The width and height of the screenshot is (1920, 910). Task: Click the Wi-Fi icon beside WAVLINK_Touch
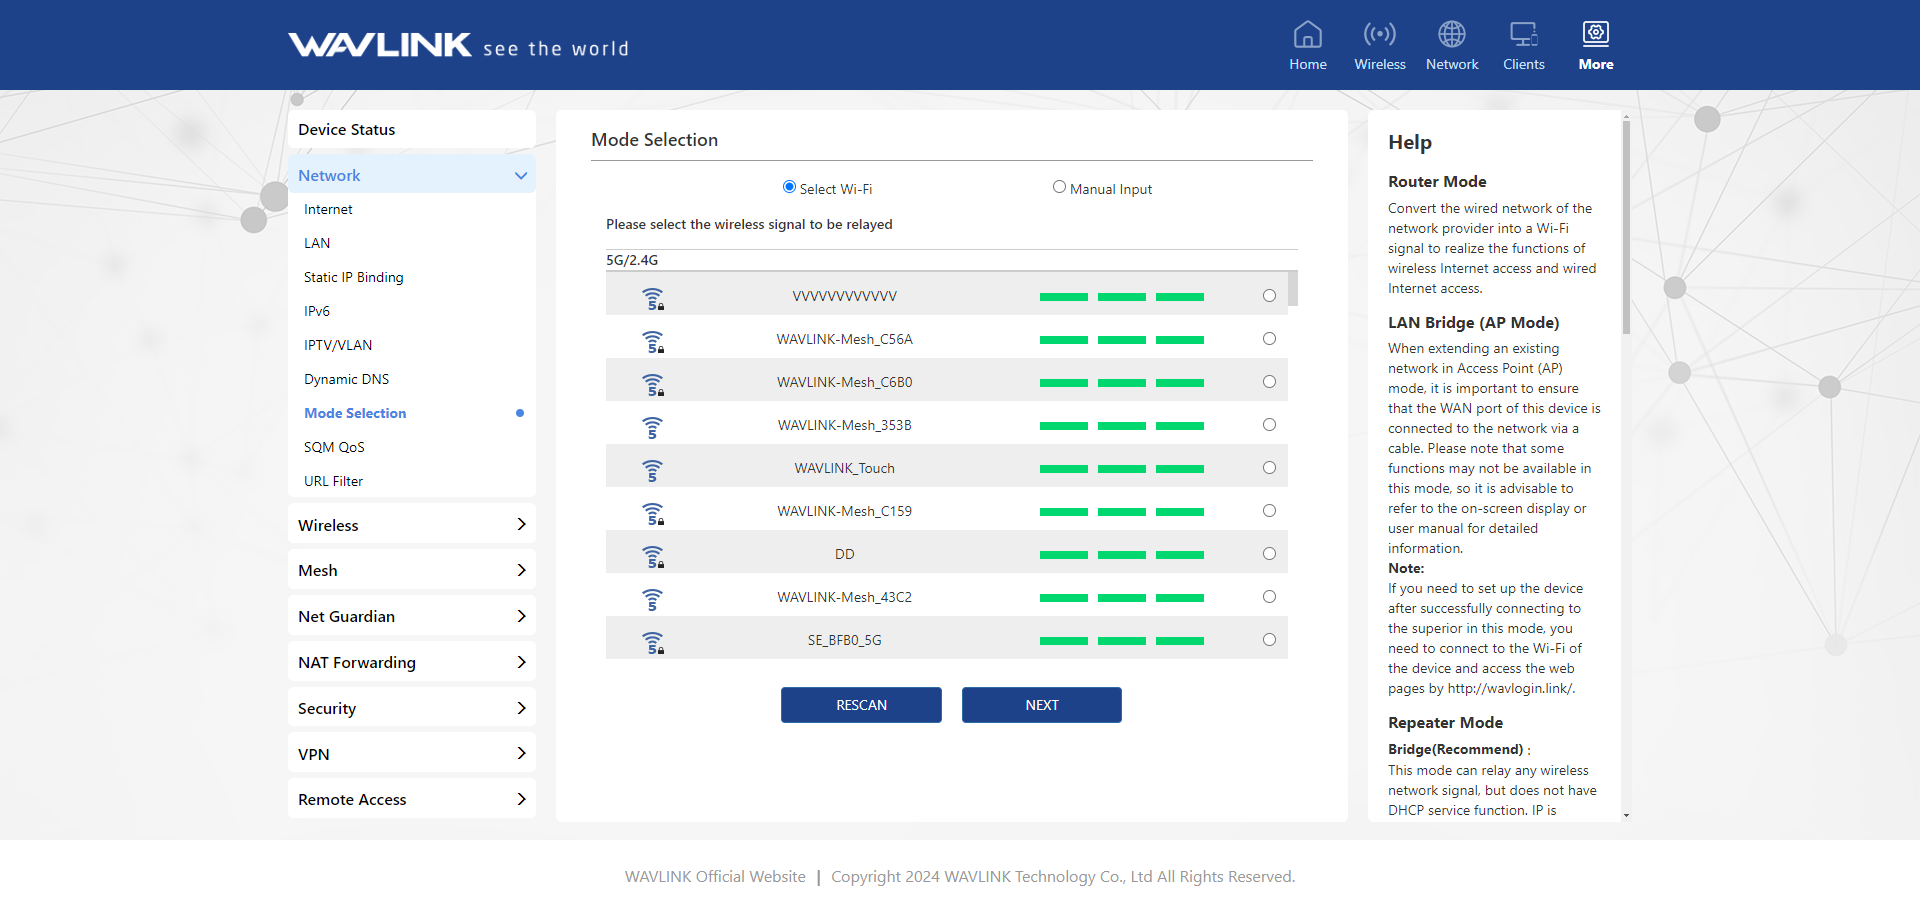[x=652, y=469]
